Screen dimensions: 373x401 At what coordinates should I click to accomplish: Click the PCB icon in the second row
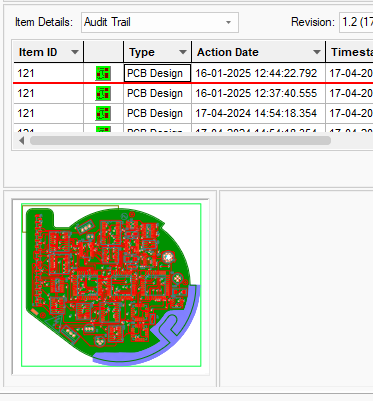[103, 93]
